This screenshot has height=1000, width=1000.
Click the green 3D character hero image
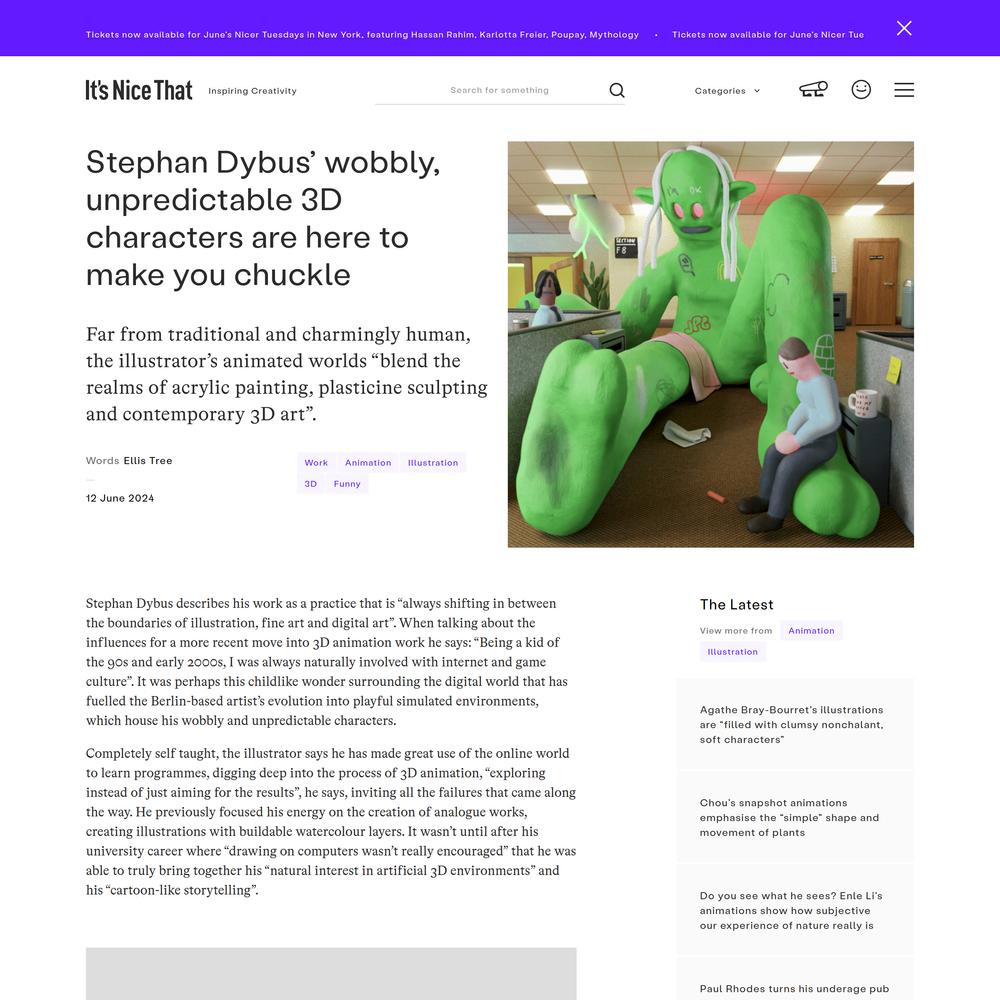click(x=710, y=344)
